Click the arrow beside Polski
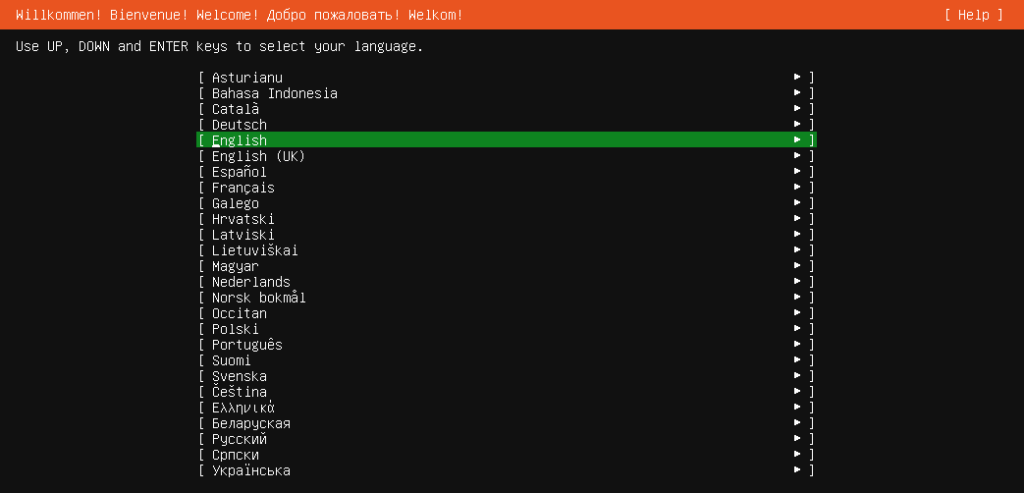This screenshot has width=1024, height=493. pos(797,329)
